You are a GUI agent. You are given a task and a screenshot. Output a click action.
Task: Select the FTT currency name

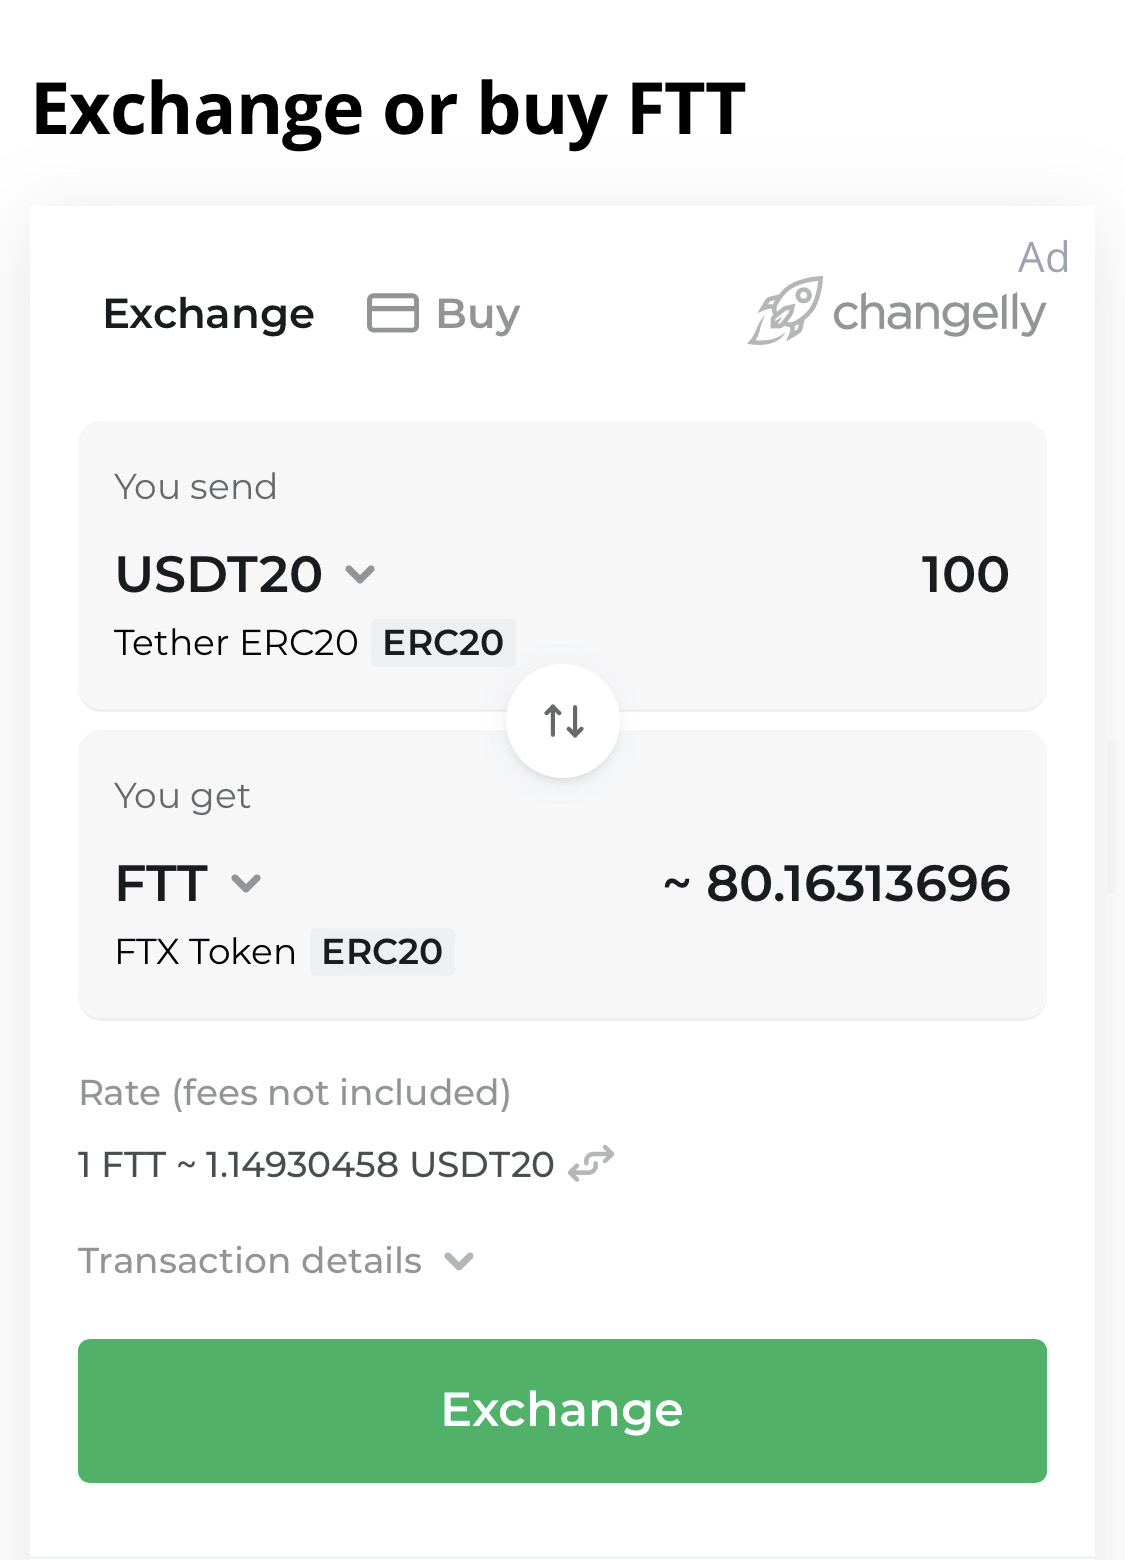[162, 883]
